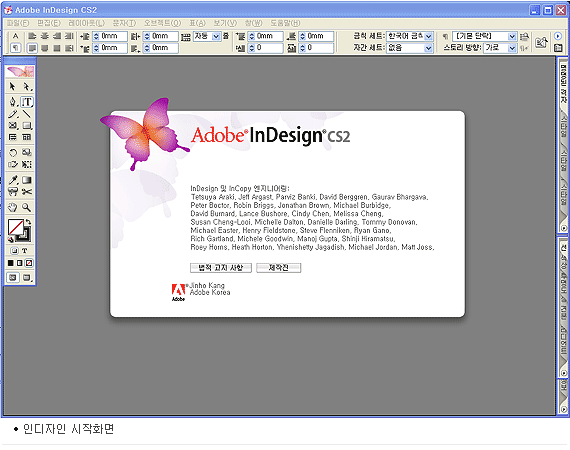The image size is (570, 450).
Task: Open the 보기(V) menu
Action: [225, 23]
